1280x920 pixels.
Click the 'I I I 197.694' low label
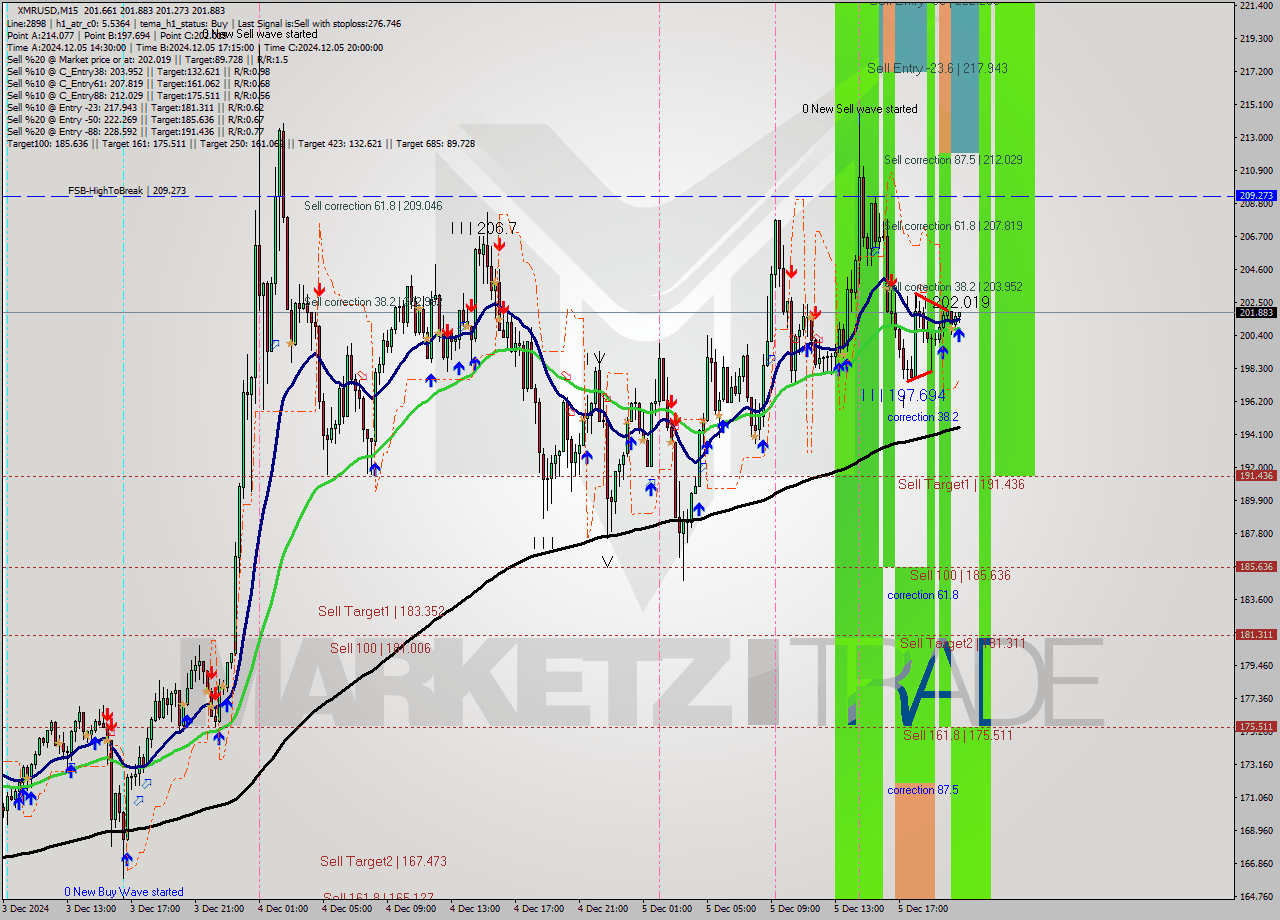pos(903,395)
